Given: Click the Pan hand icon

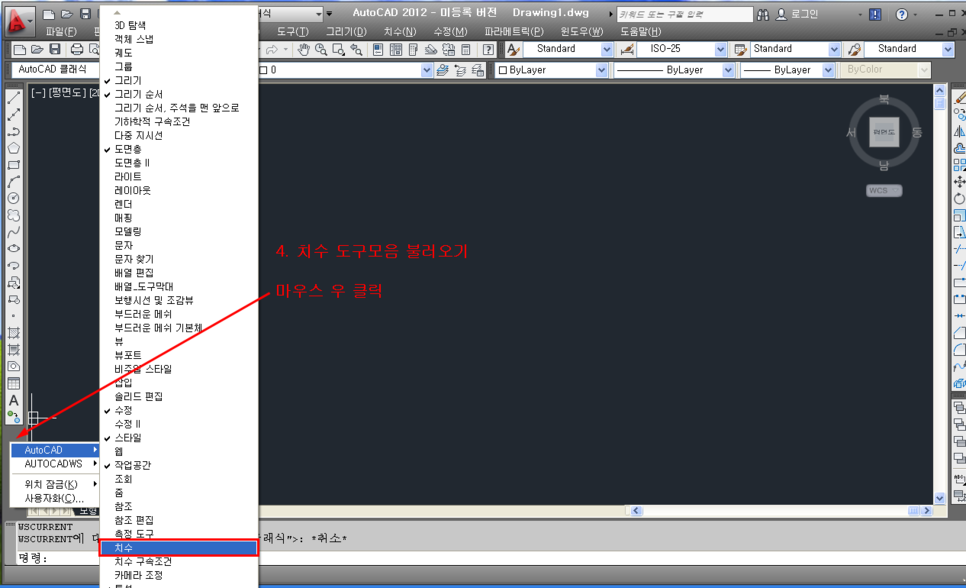Looking at the screenshot, I should tap(303, 49).
